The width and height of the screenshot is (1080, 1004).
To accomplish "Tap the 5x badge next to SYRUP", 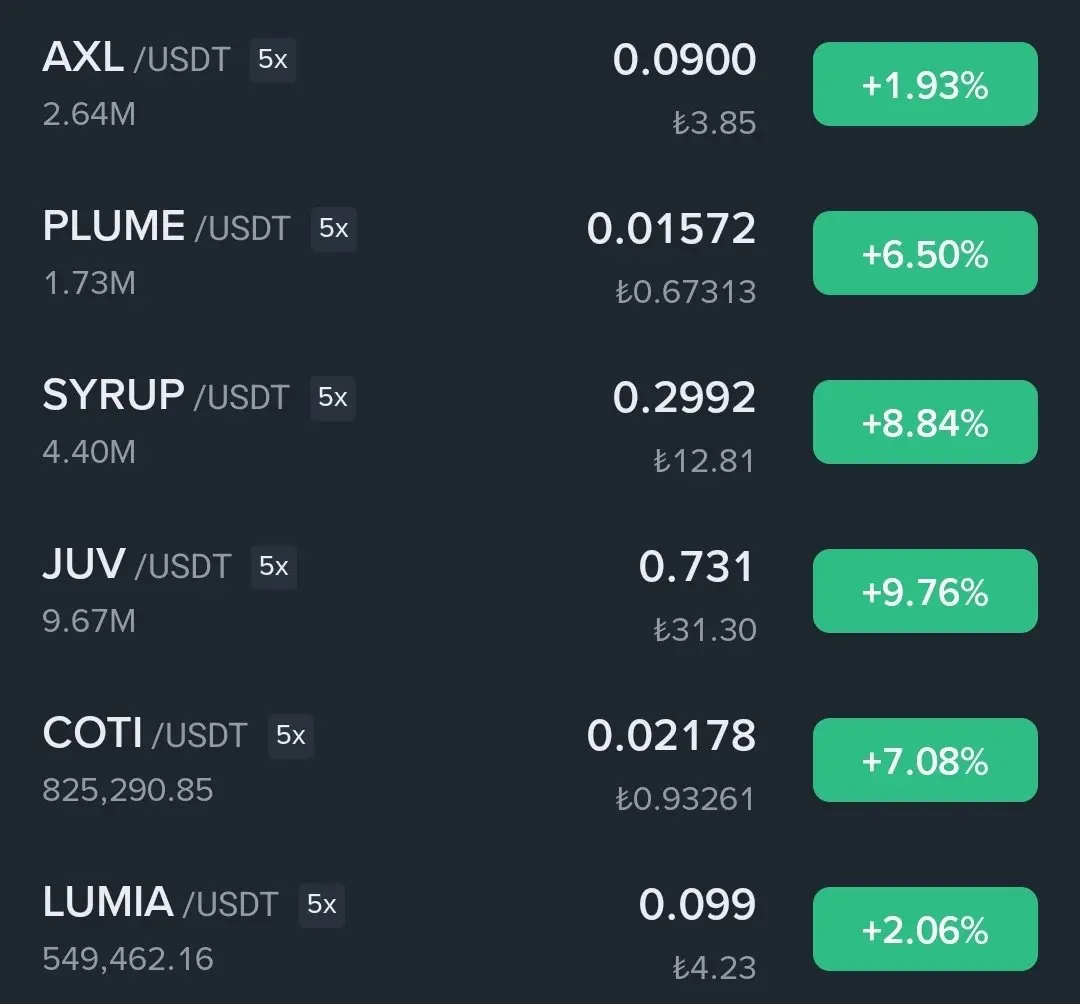I will (x=333, y=398).
